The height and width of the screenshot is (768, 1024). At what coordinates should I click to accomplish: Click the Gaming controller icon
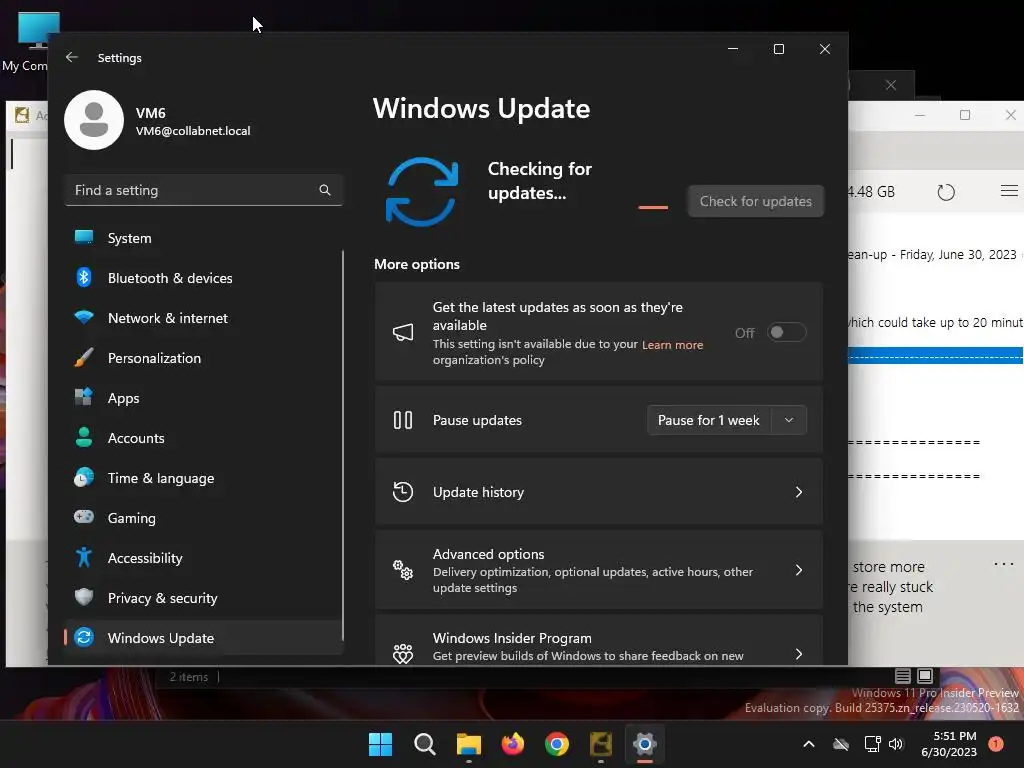pyautogui.click(x=84, y=517)
